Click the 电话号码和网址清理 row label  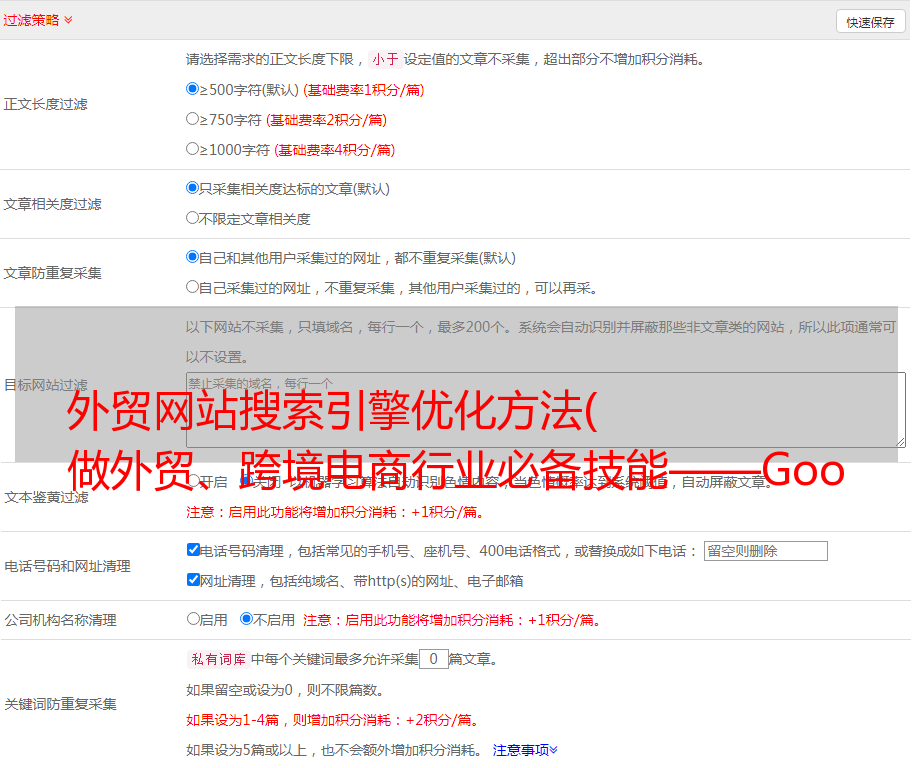67,566
